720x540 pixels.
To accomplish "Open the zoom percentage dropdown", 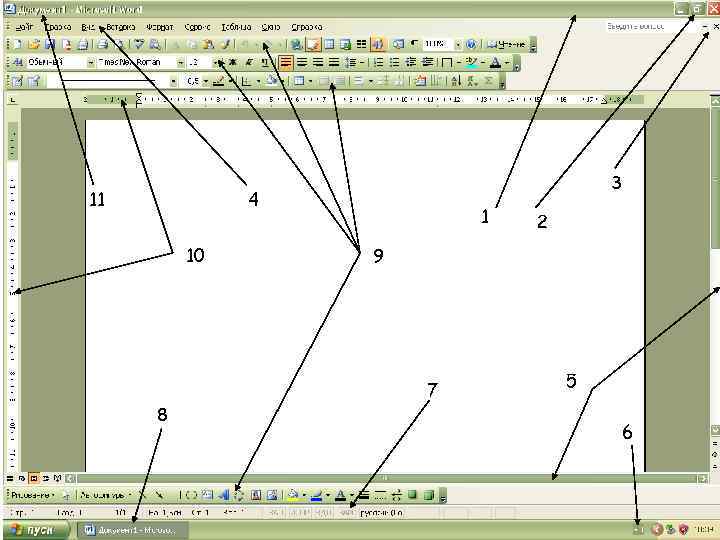I will [x=458, y=44].
